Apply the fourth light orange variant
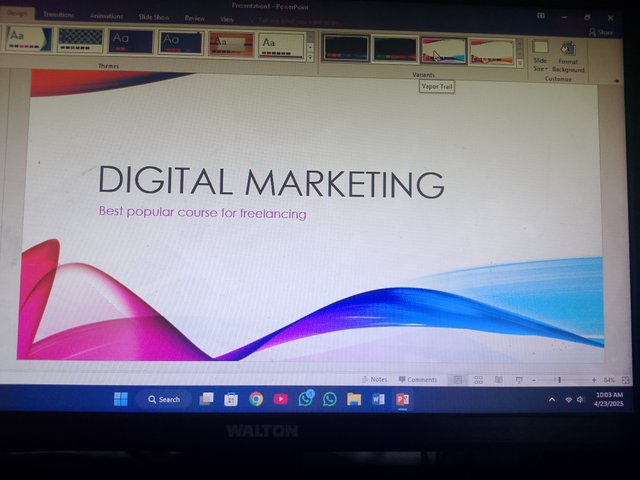This screenshot has width=640, height=480. 491,52
